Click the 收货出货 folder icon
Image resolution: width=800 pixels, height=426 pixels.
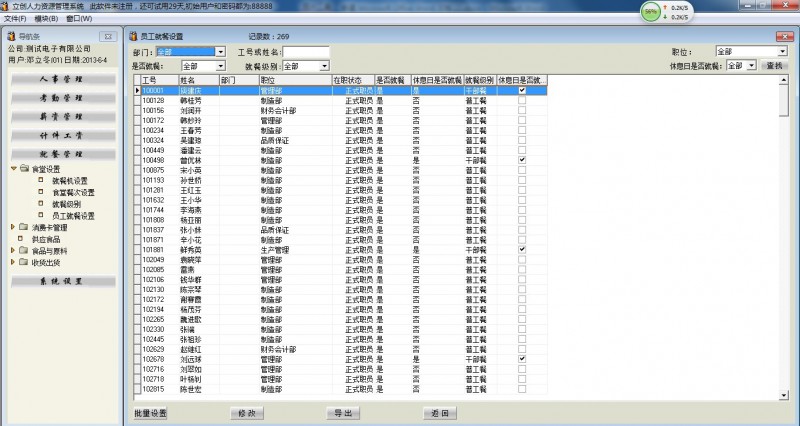coord(22,263)
